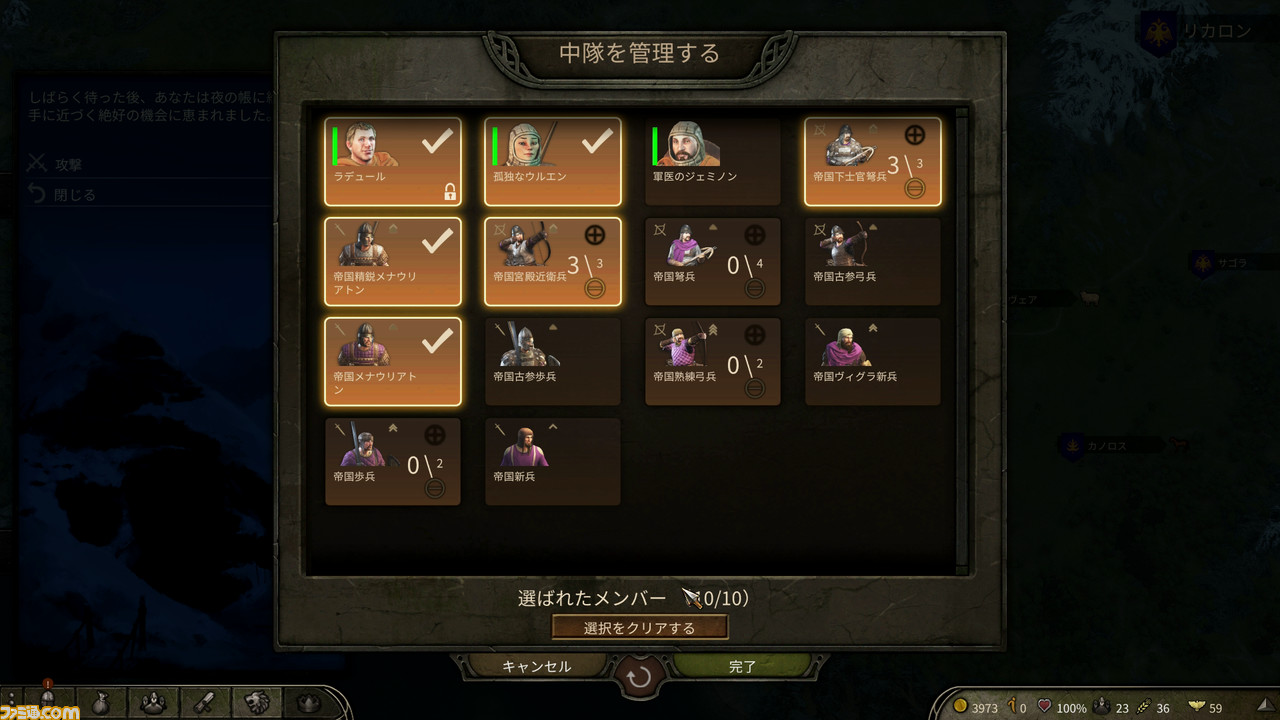
Task: Toggle the 帝国メナウリアトン troop selection
Action: coord(393,361)
